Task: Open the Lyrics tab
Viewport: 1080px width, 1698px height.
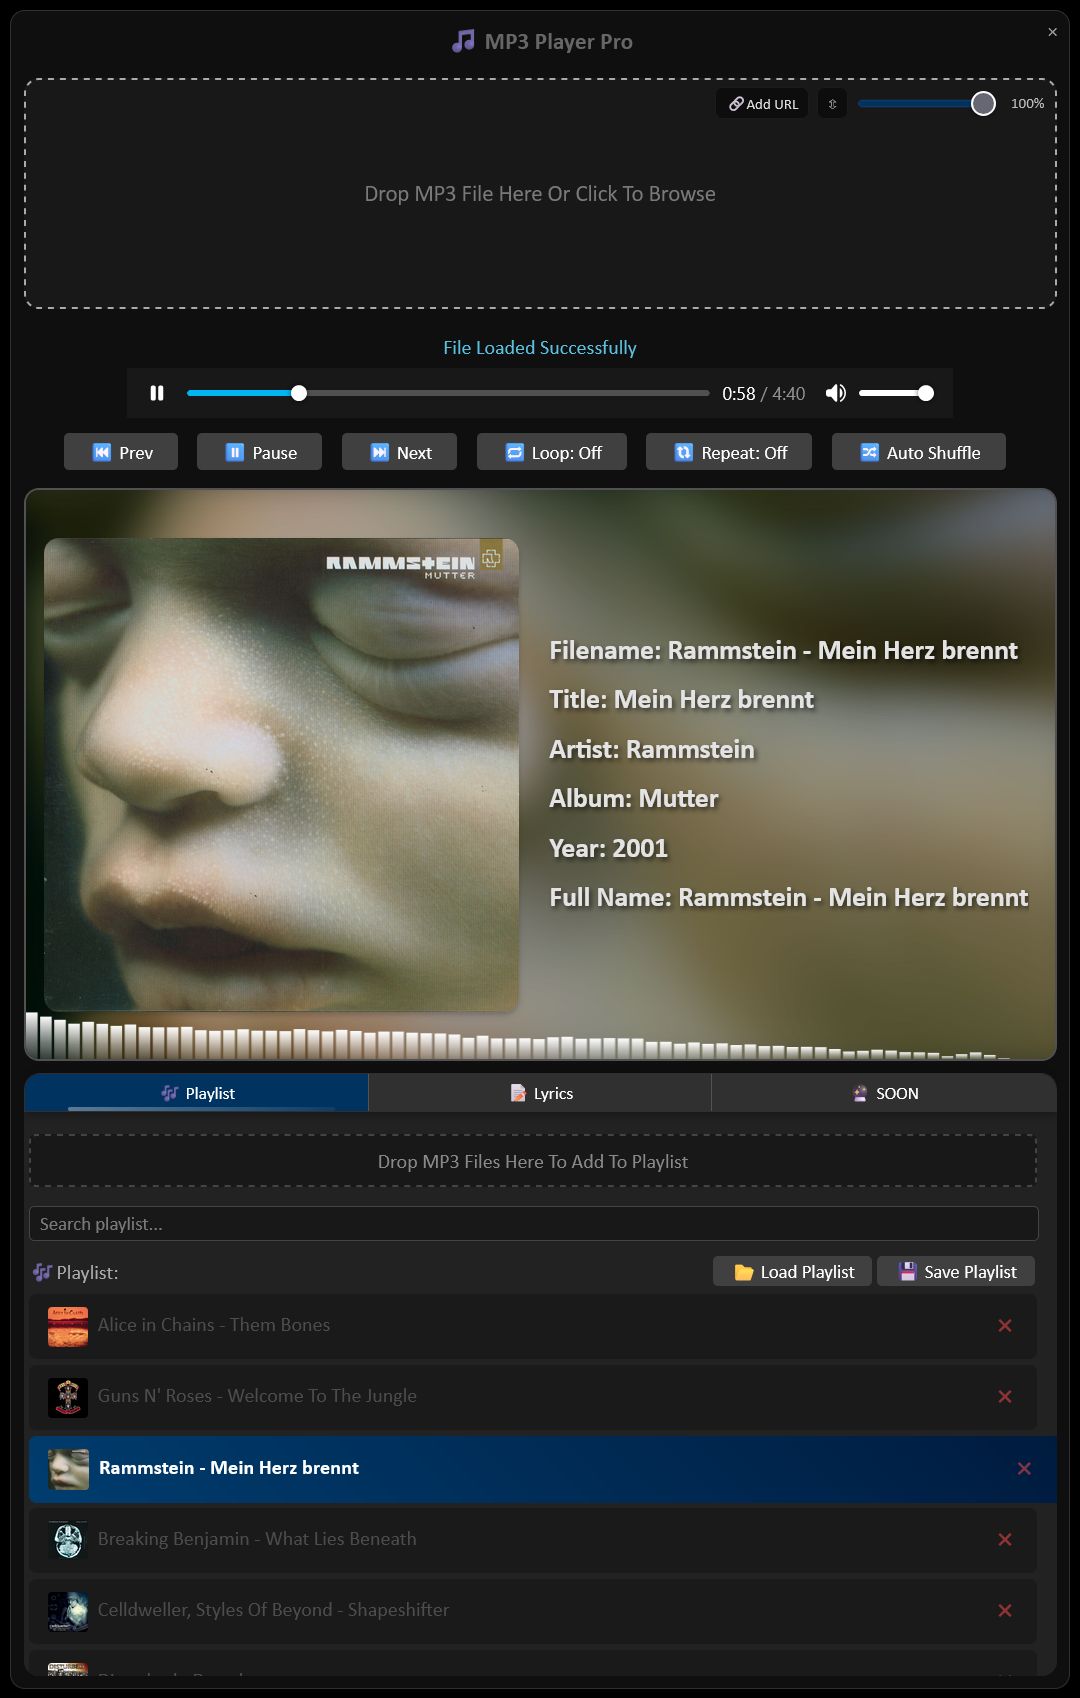Action: click(x=540, y=1093)
